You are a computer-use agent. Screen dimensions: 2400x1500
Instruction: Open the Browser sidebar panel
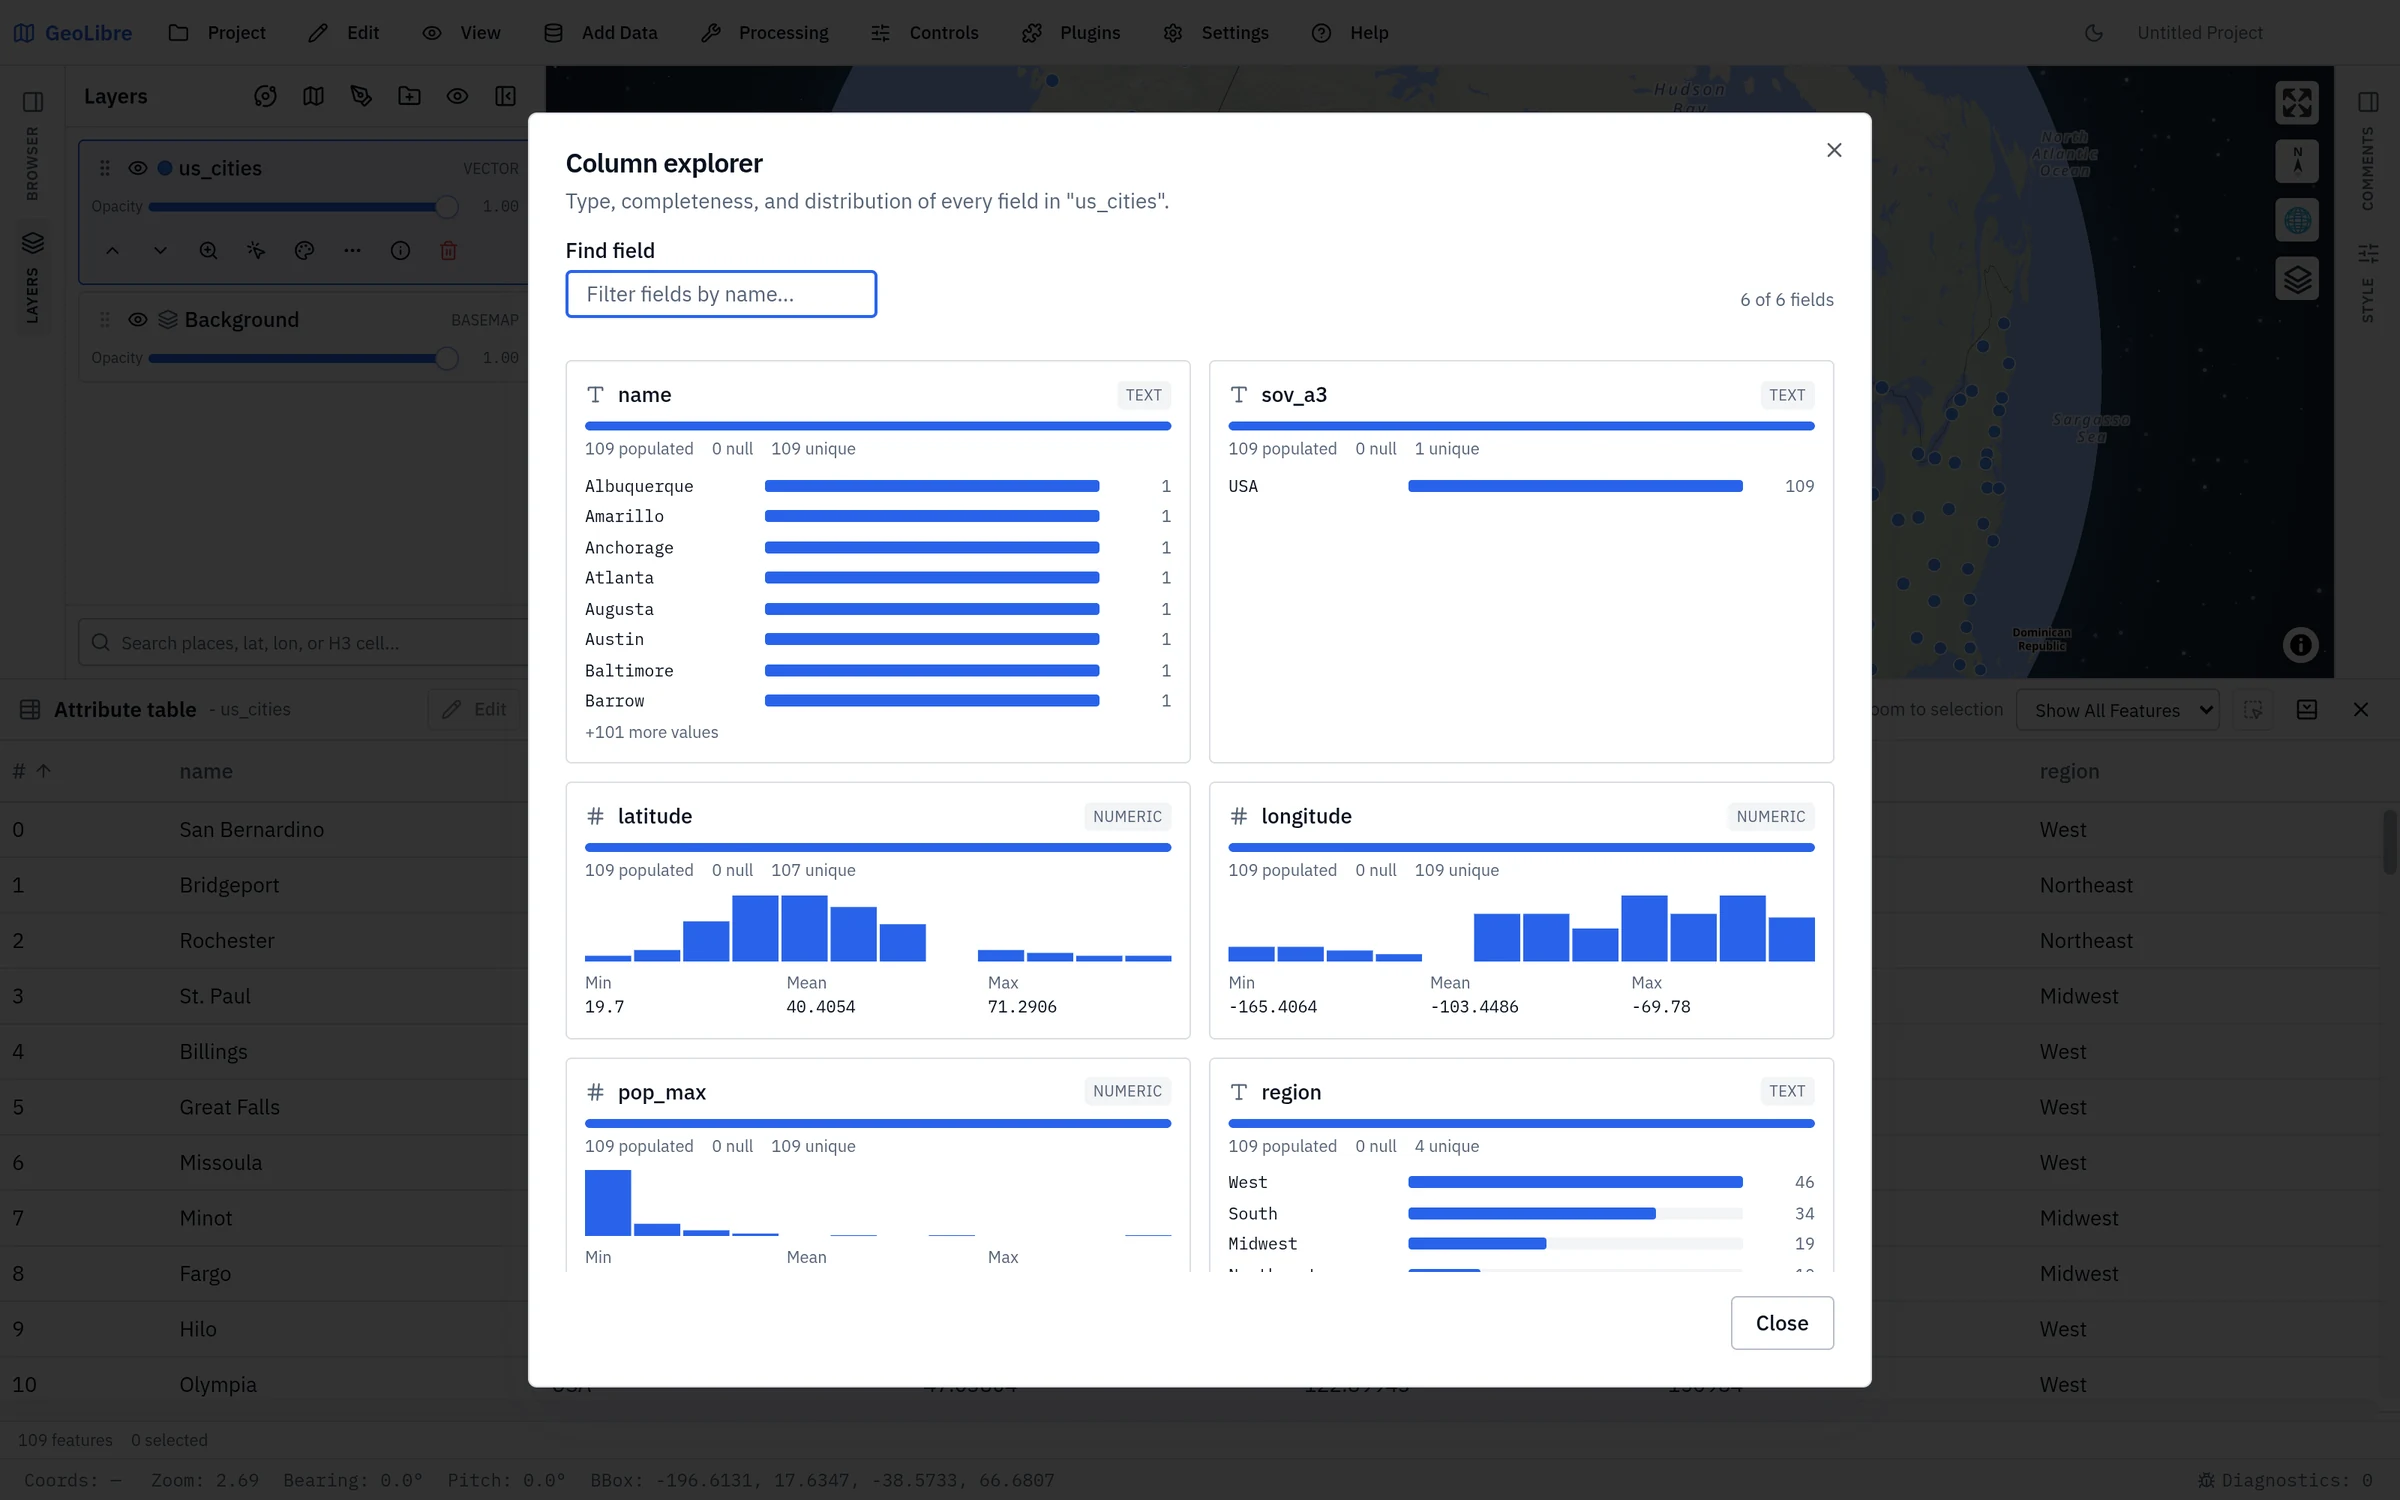coord(32,145)
